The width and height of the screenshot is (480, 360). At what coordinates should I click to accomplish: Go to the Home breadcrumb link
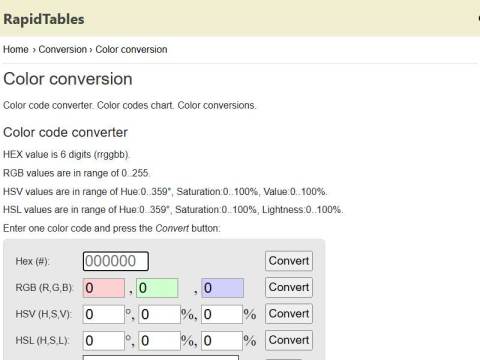coord(16,49)
